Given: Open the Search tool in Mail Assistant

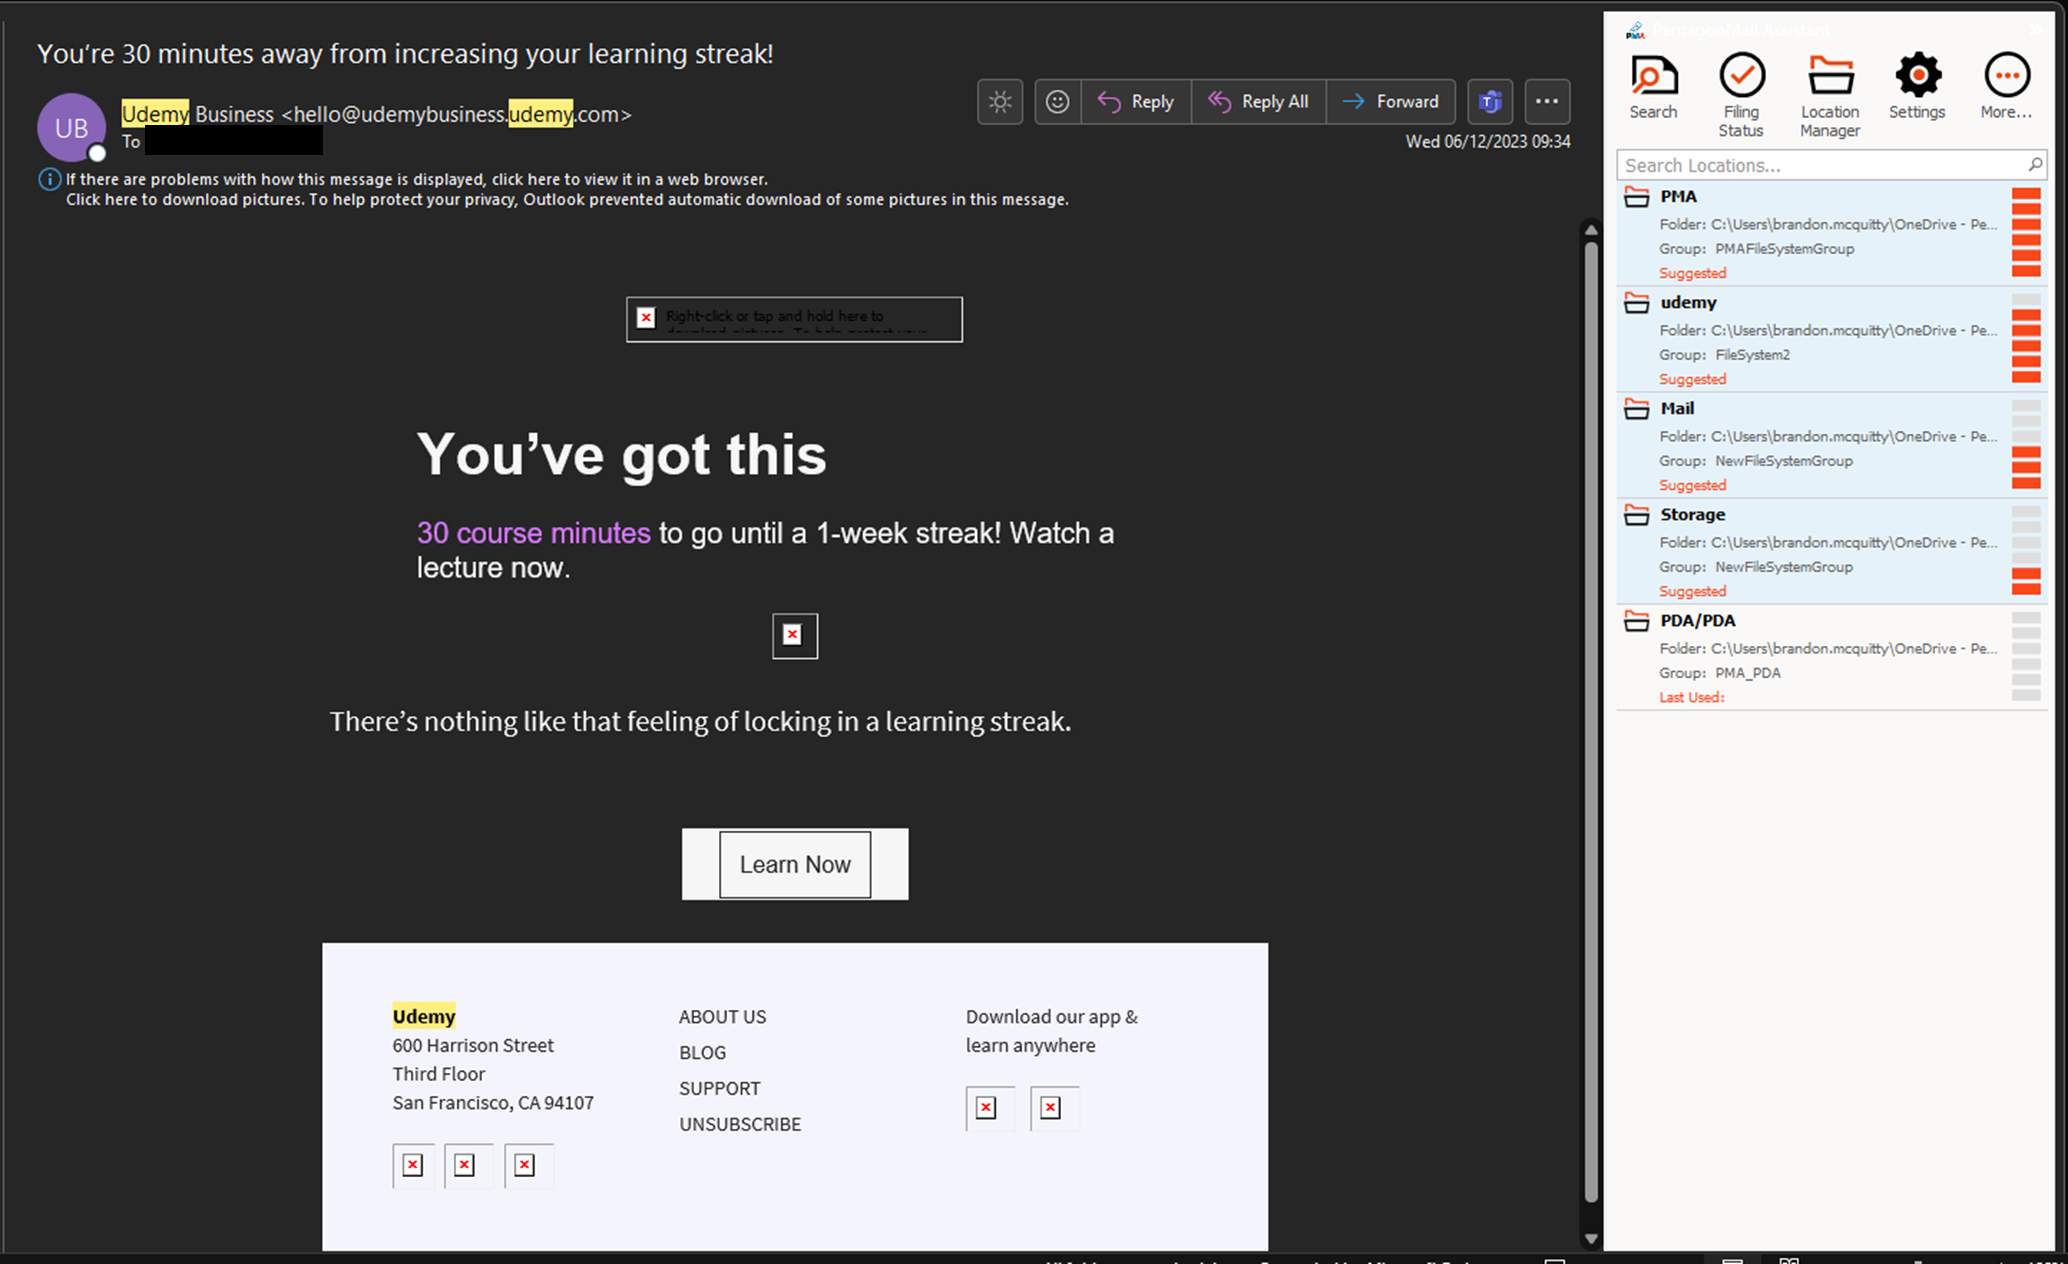Looking at the screenshot, I should tap(1653, 87).
